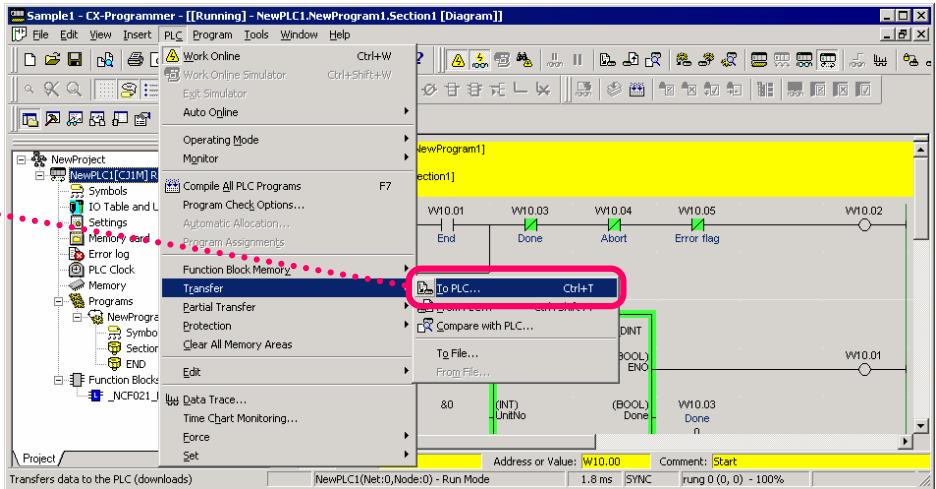Select END section in project tree
The image size is (936, 489).
136,364
